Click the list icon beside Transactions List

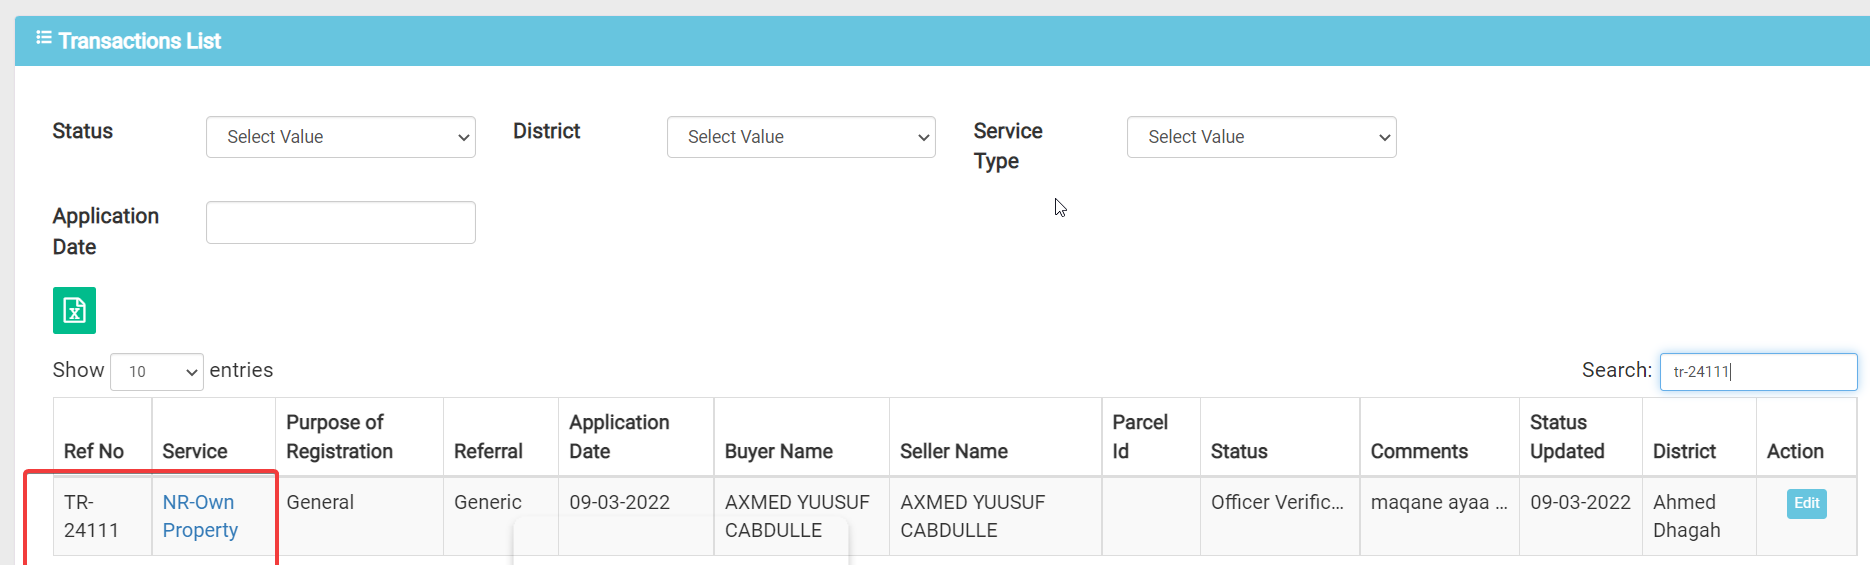click(44, 38)
